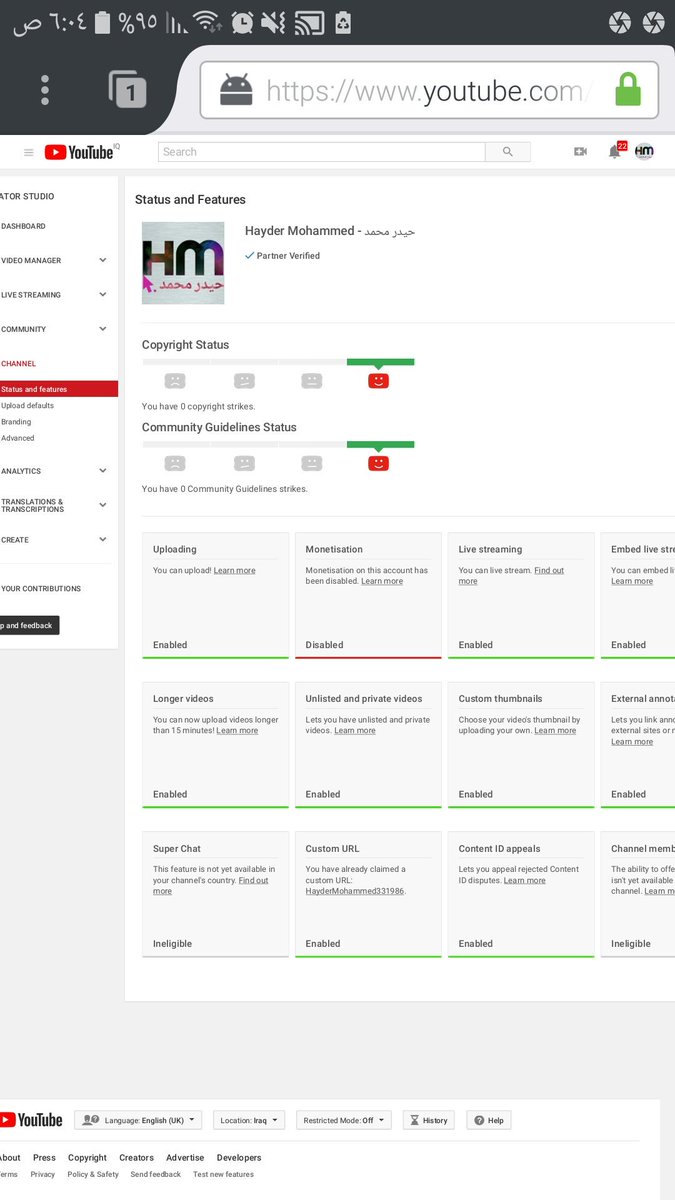Click the HM channel profile picture
The height and width of the screenshot is (1200, 675).
click(183, 263)
